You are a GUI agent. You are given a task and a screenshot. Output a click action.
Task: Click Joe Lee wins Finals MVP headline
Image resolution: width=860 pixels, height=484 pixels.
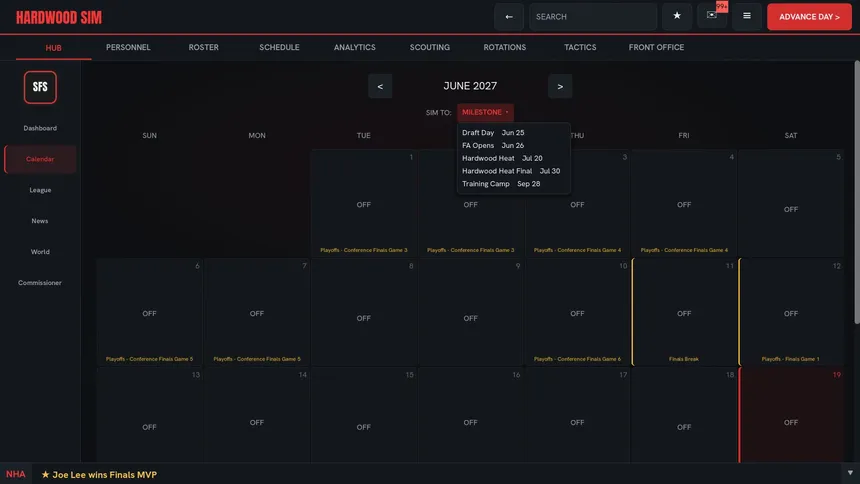99,475
